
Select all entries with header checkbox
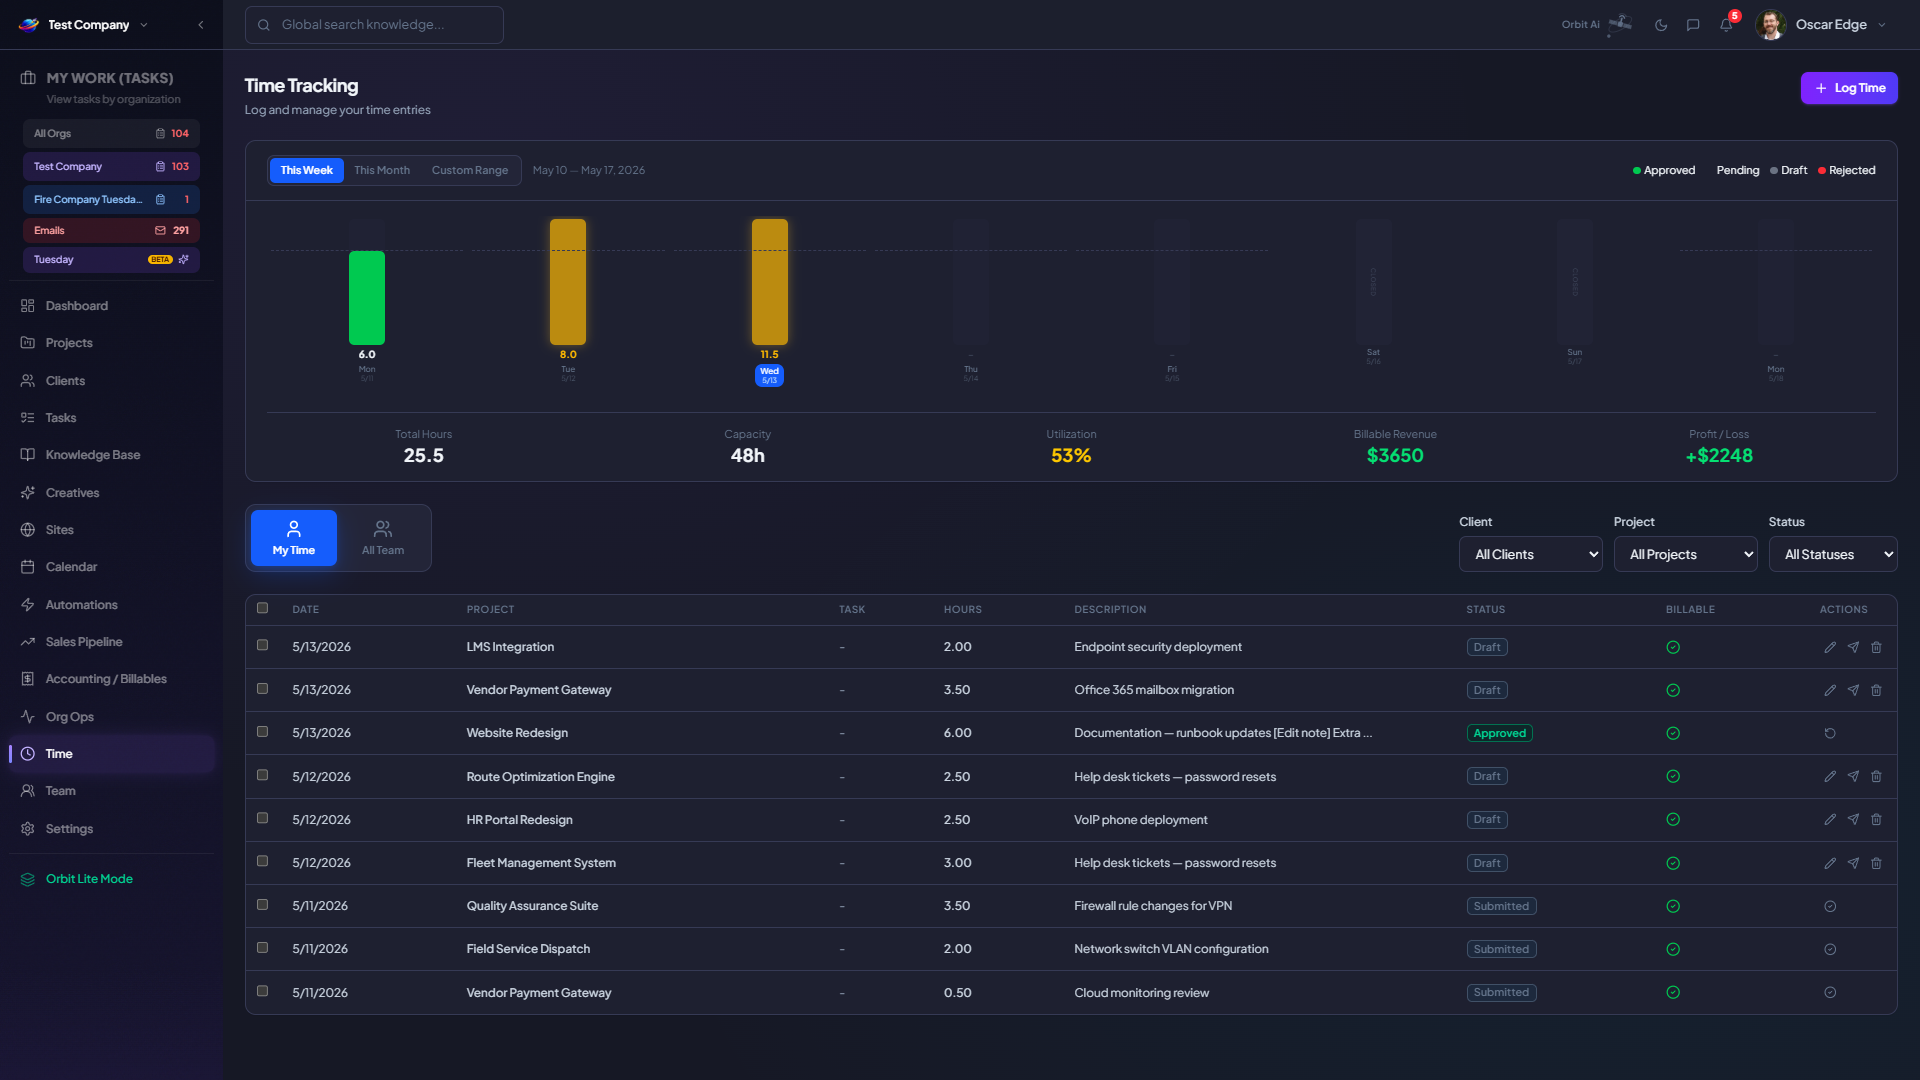(263, 608)
